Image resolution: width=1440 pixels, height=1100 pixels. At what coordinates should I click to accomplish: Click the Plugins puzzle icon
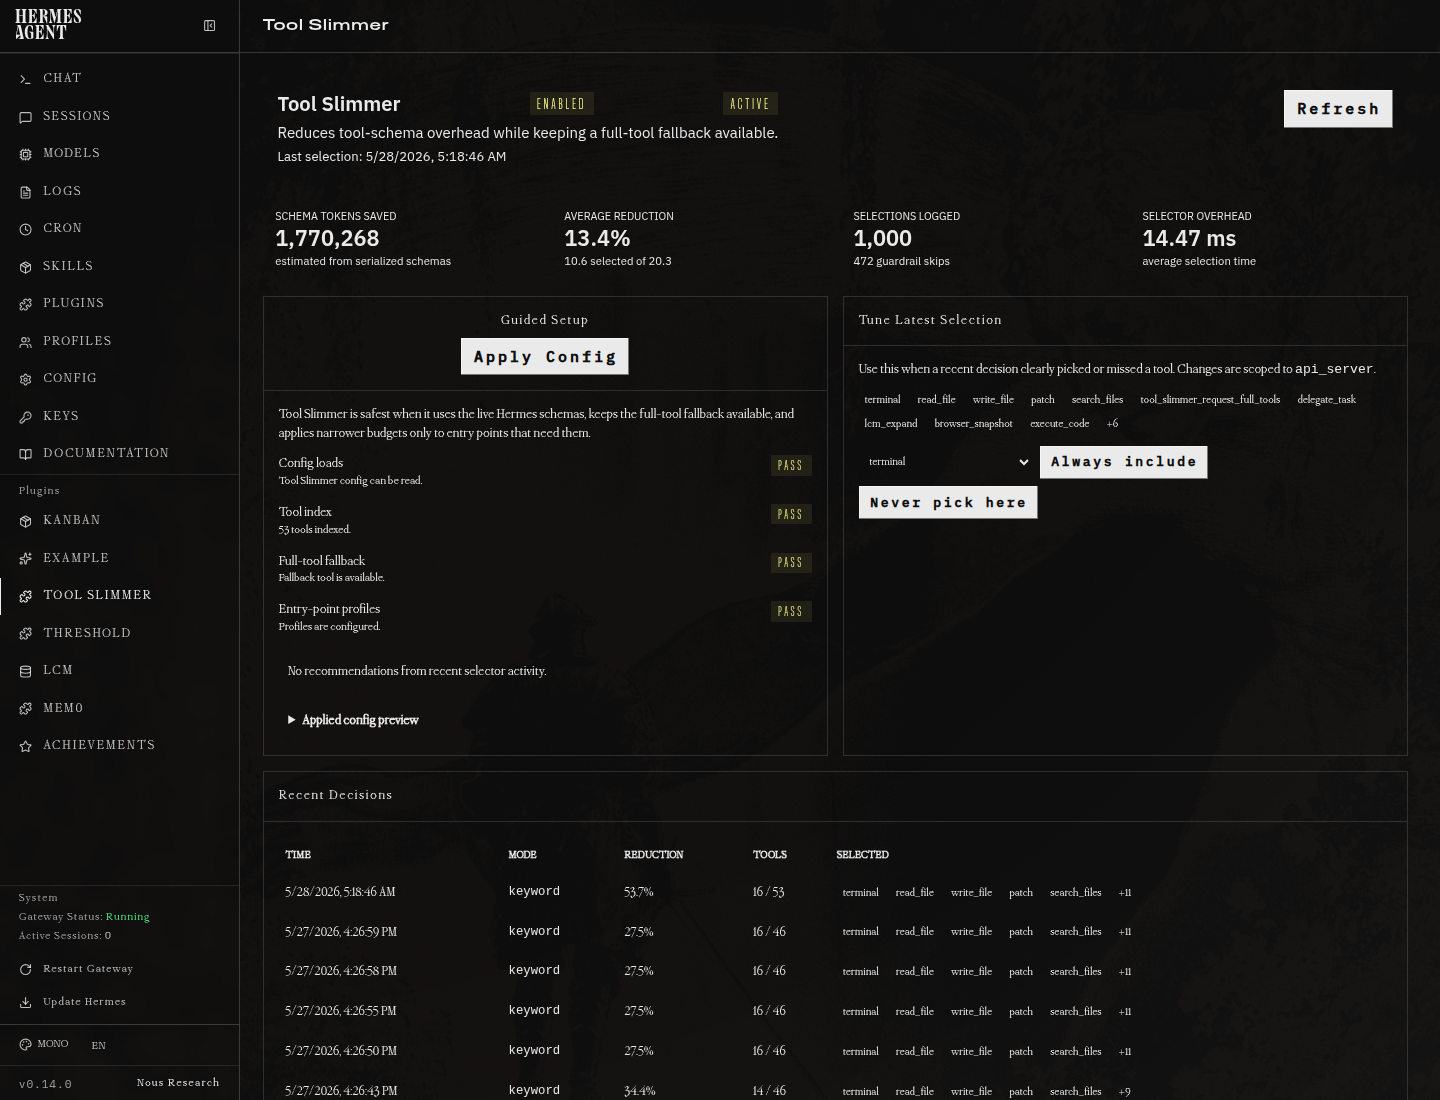[26, 304]
